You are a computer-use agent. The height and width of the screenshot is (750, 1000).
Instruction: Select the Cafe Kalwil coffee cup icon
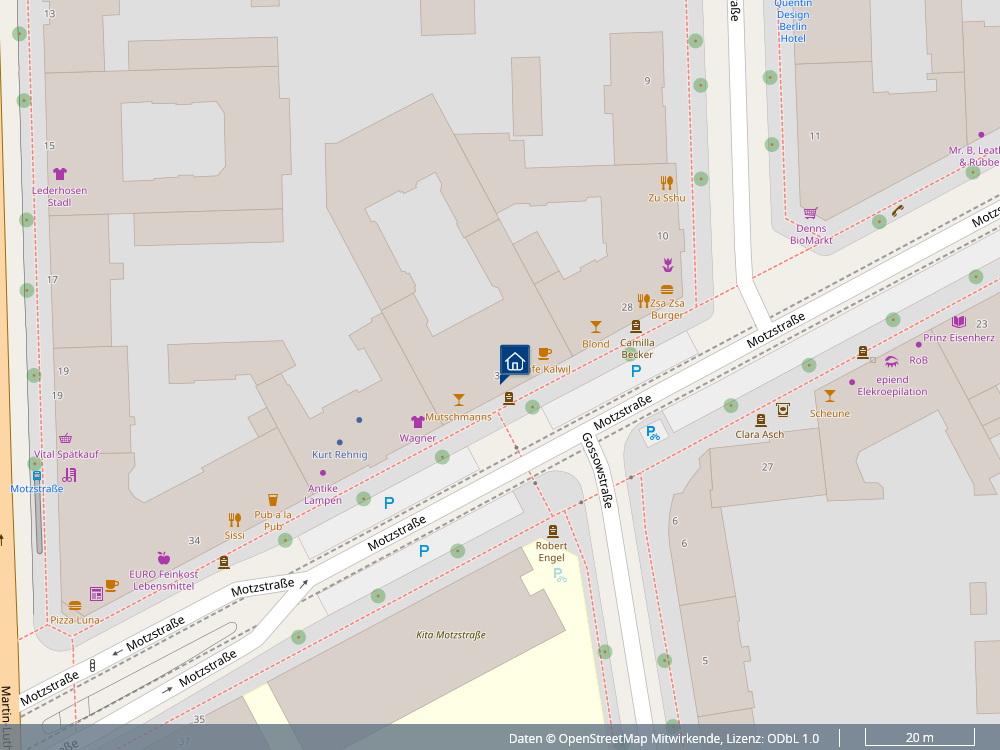pyautogui.click(x=544, y=353)
